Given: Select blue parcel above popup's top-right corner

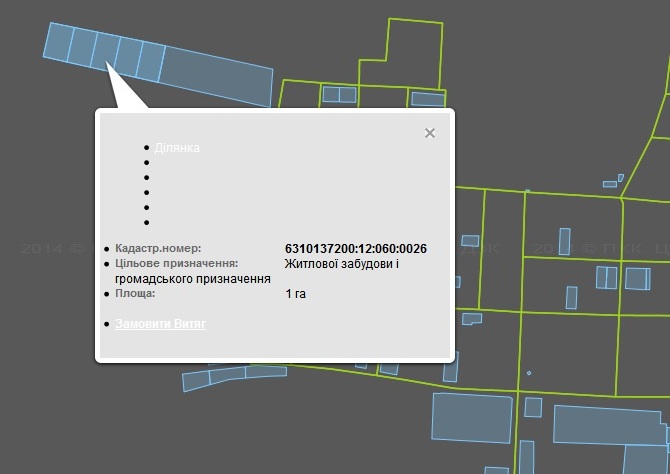Looking at the screenshot, I should click(x=428, y=99).
